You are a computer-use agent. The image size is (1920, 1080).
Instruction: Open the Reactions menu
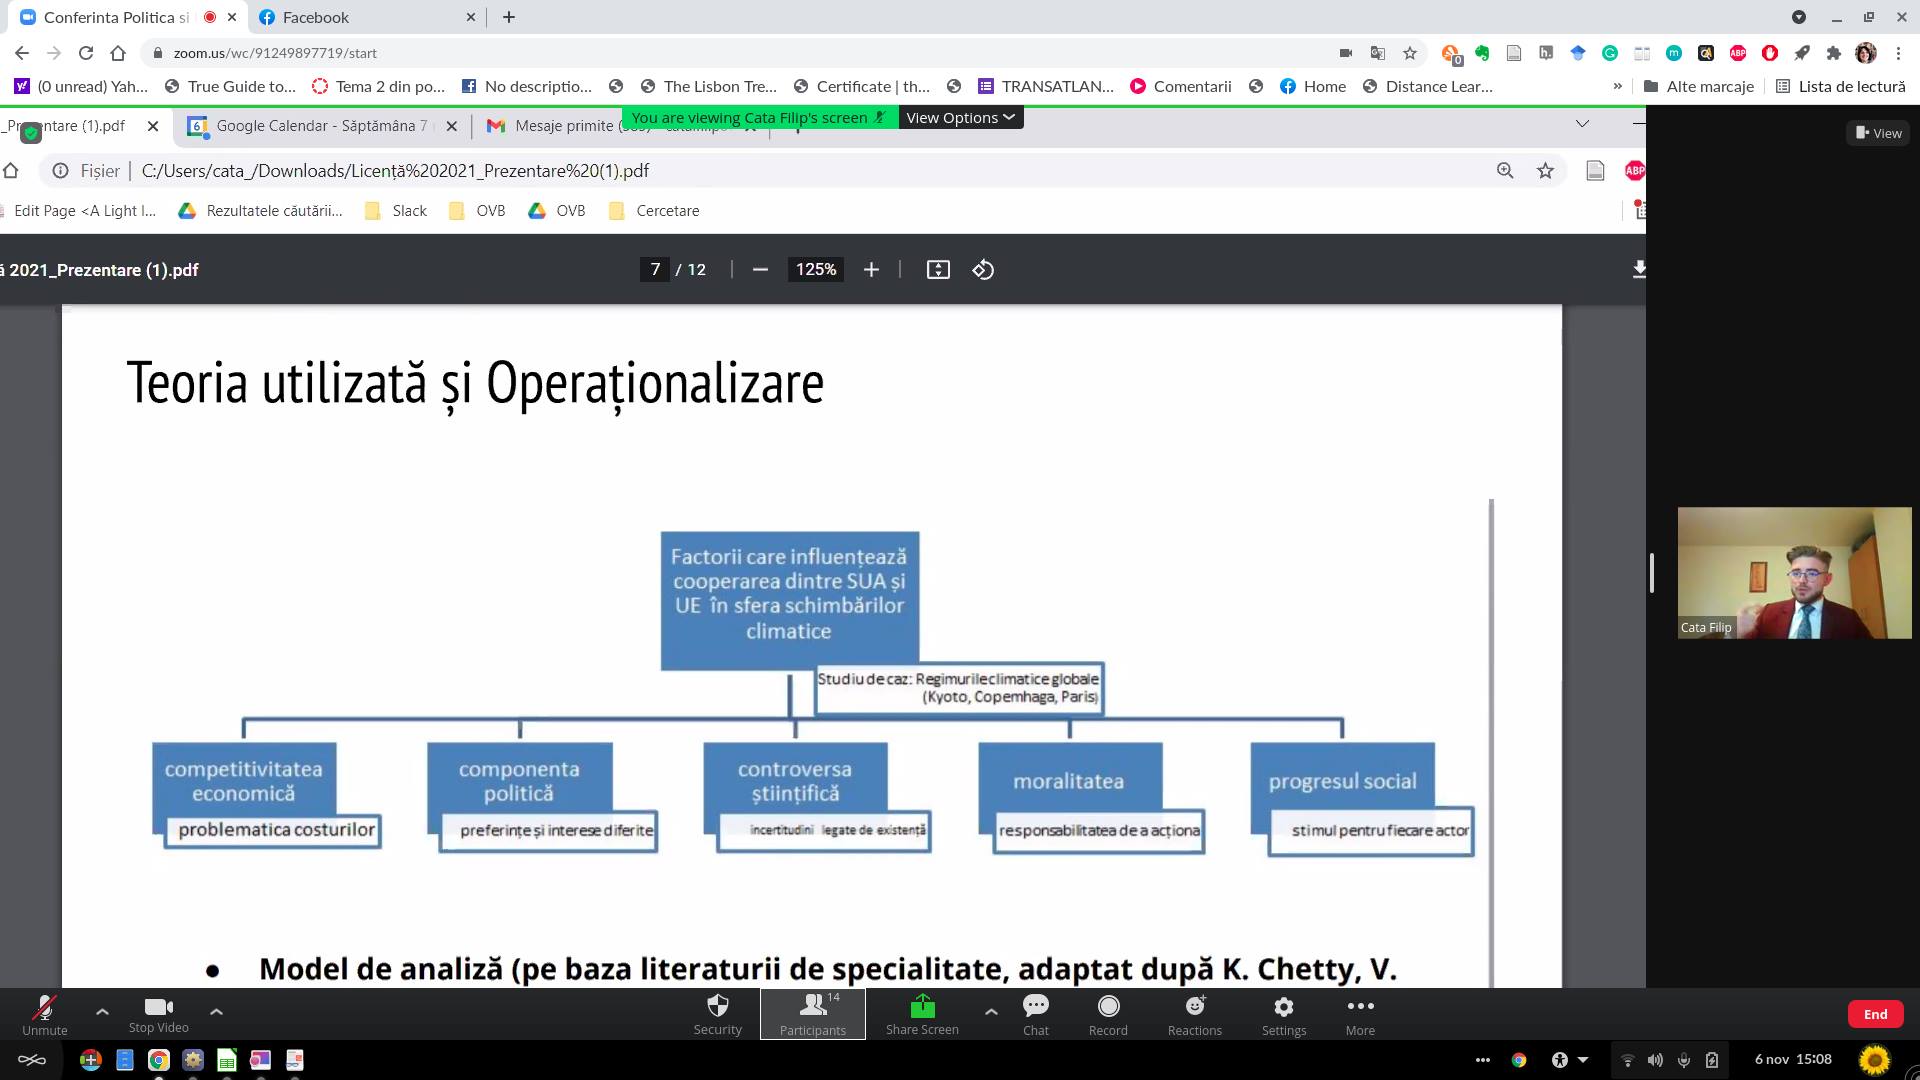(1194, 1013)
